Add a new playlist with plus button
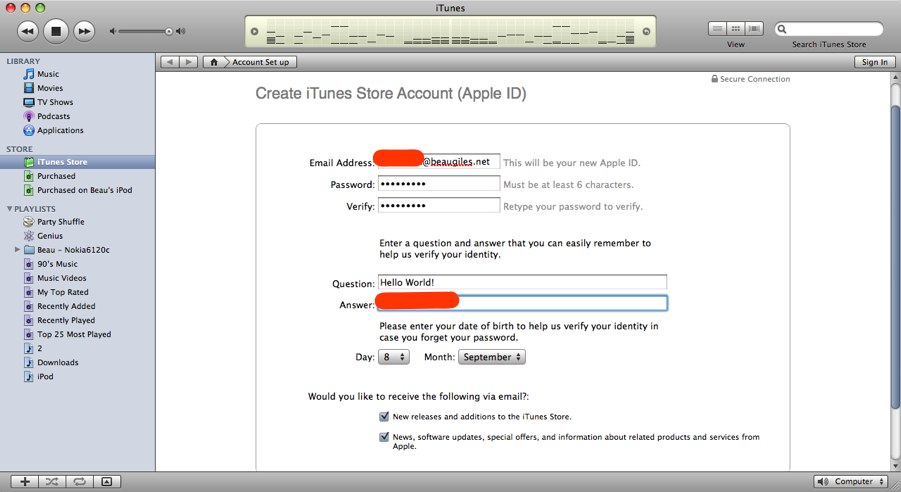Image resolution: width=901 pixels, height=492 pixels. point(25,482)
